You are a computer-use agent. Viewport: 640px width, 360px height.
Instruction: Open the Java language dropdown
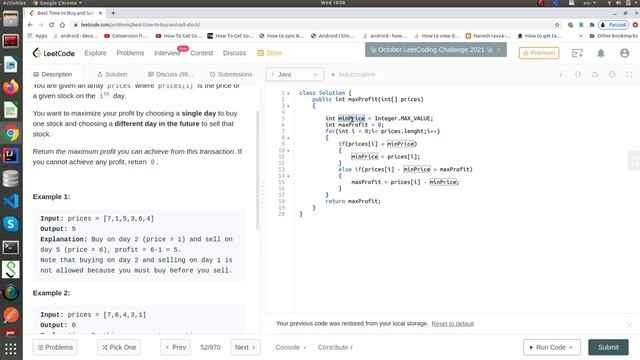click(295, 74)
